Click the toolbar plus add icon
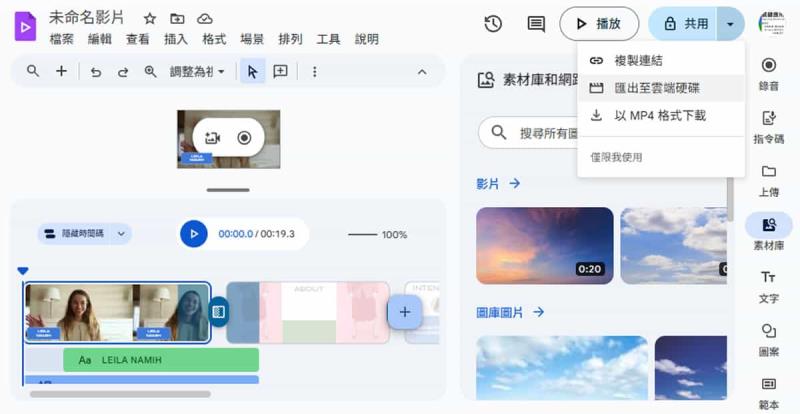 coord(61,71)
